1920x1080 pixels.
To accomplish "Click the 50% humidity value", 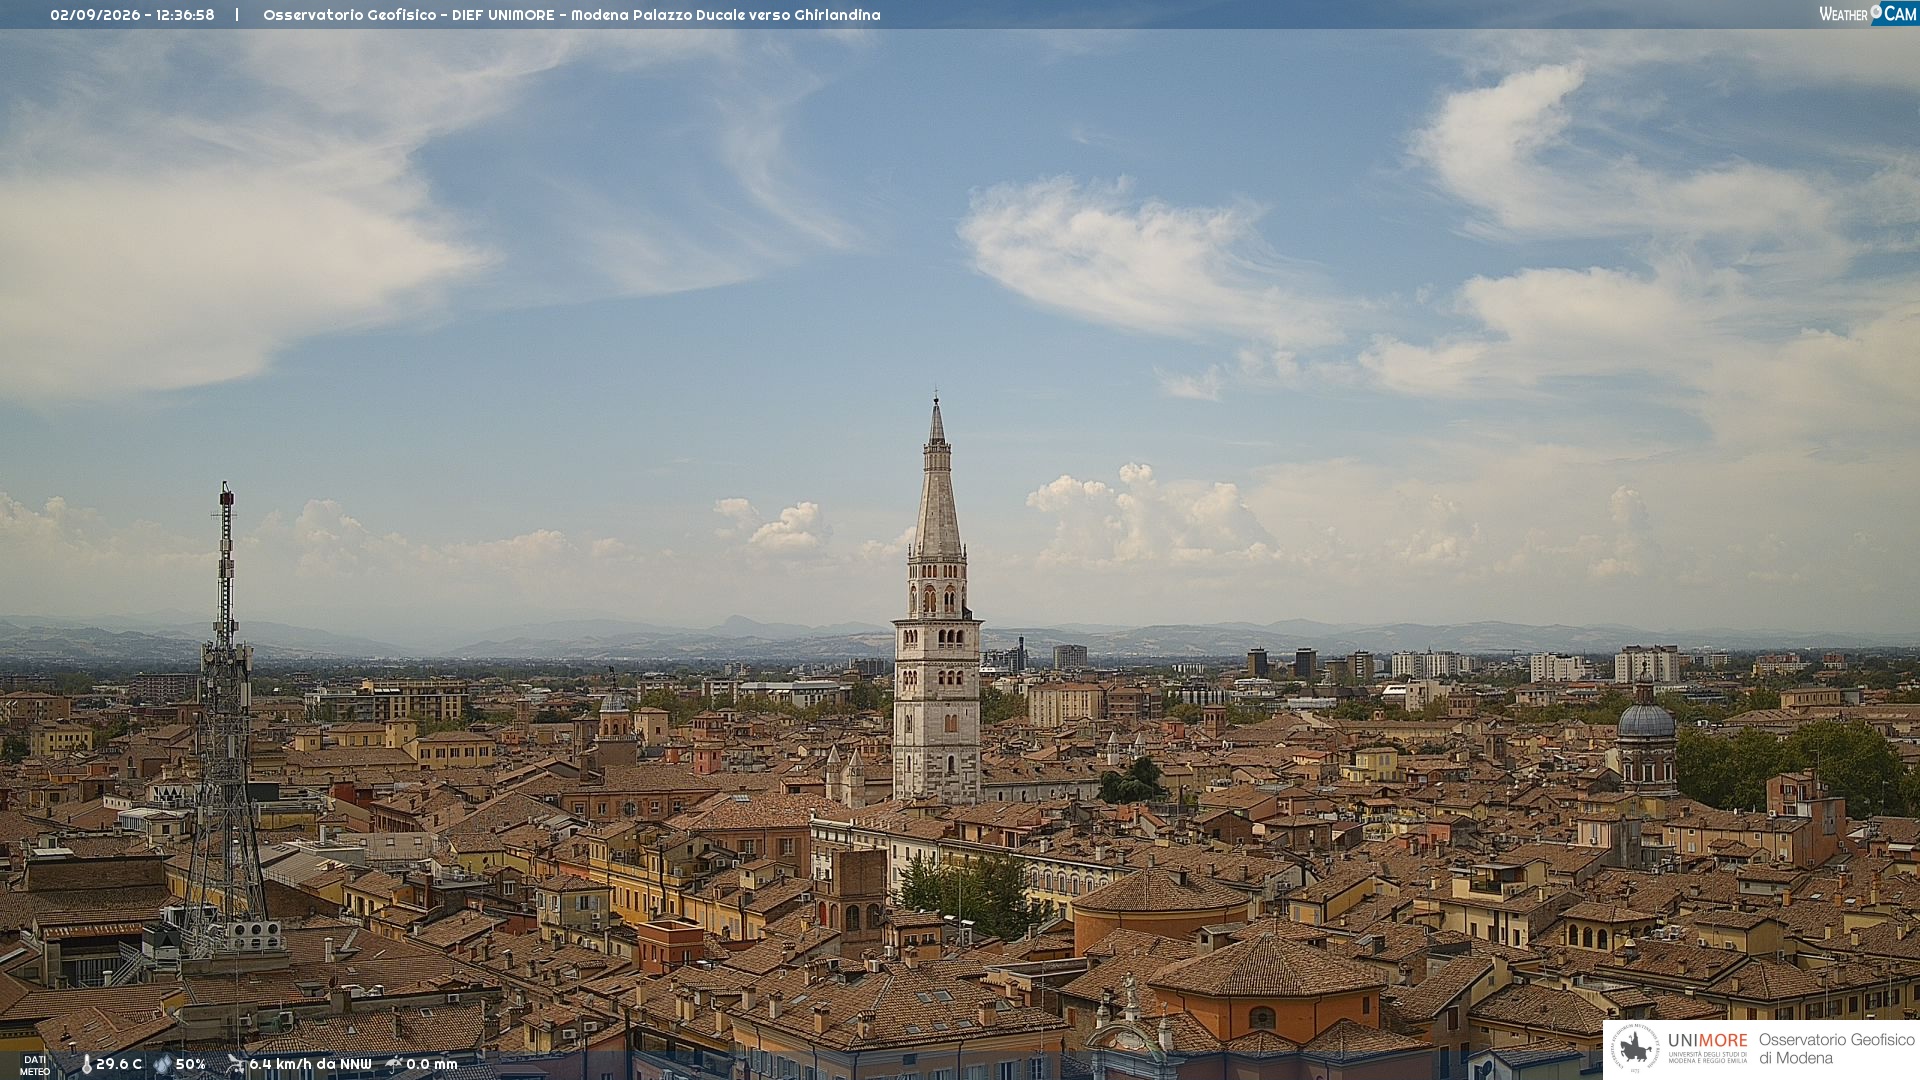I will (190, 1064).
